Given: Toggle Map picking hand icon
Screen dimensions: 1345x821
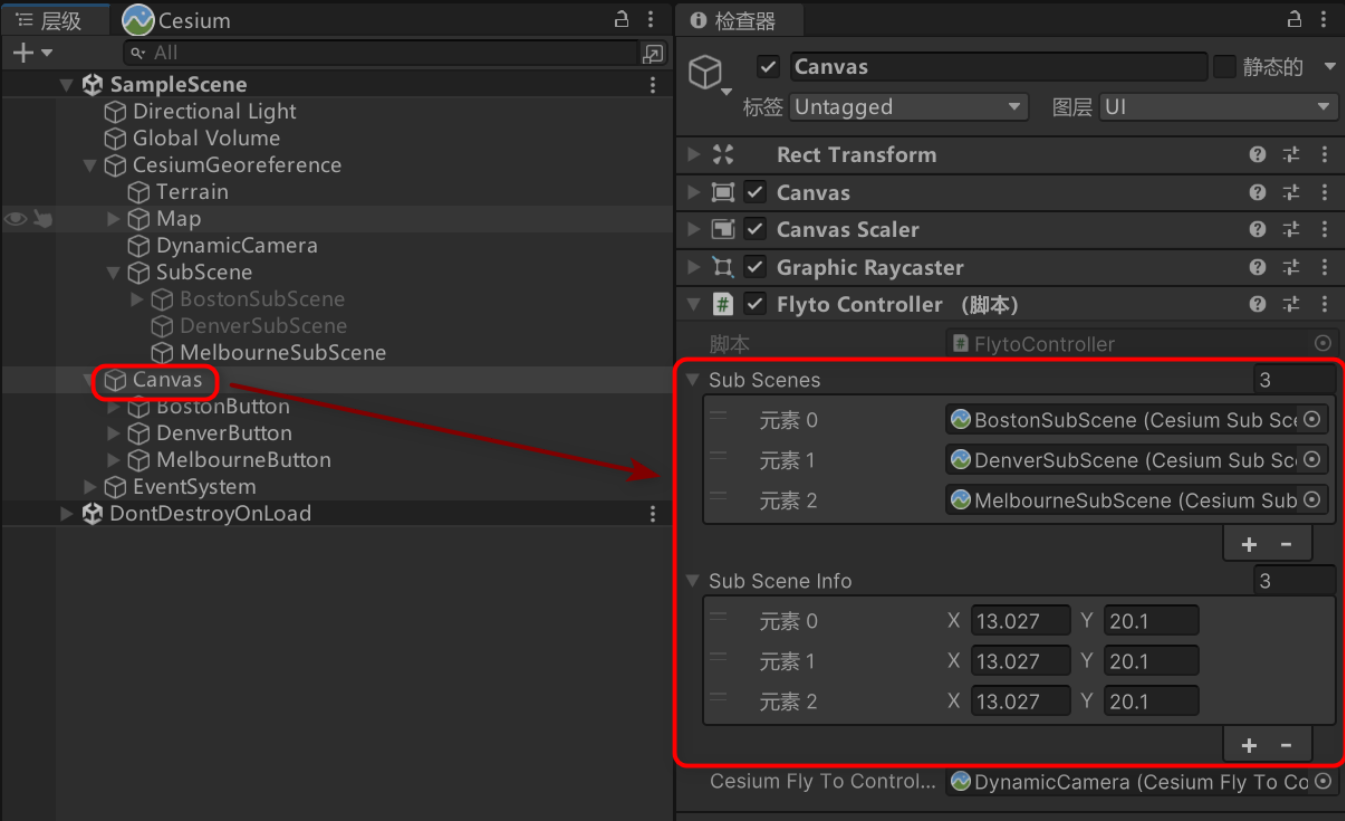Looking at the screenshot, I should 42,219.
